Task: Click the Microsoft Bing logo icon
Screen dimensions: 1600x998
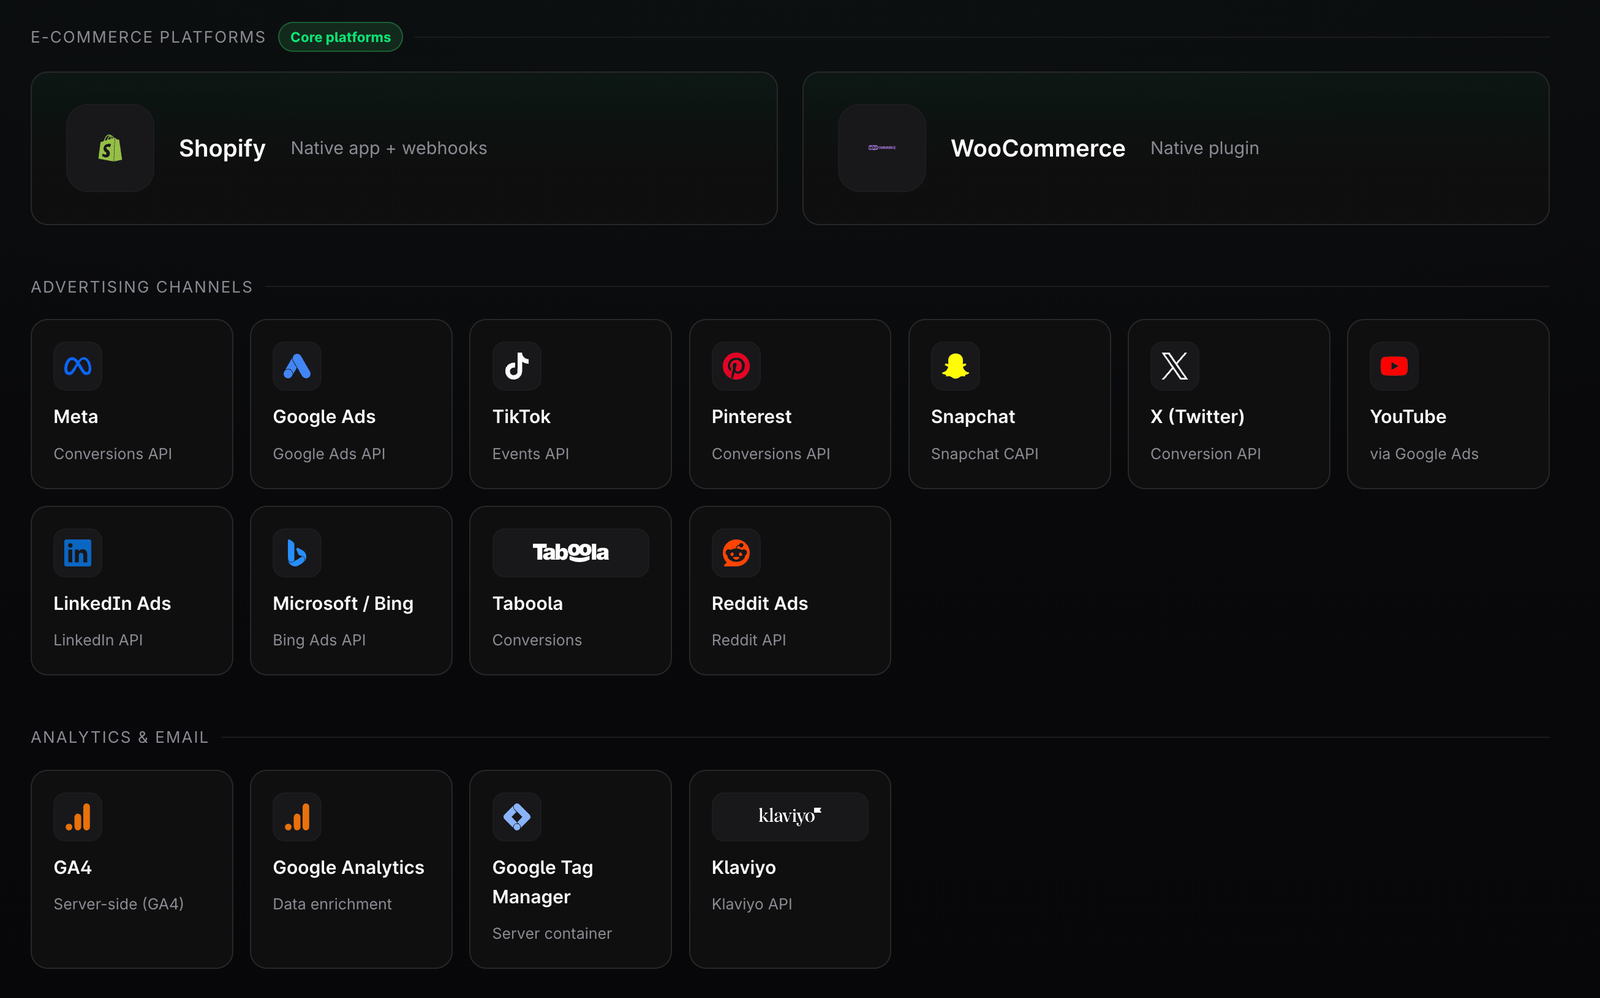Action: coord(297,553)
